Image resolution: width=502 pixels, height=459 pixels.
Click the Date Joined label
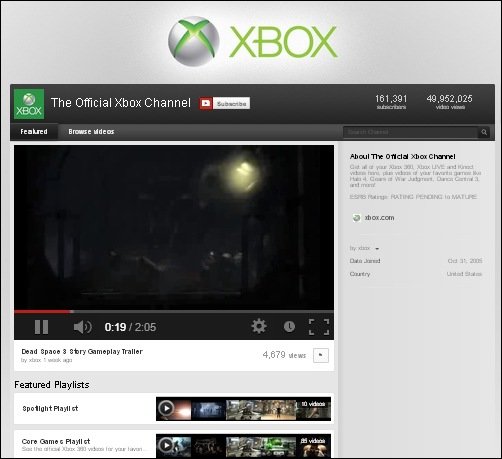tap(365, 261)
